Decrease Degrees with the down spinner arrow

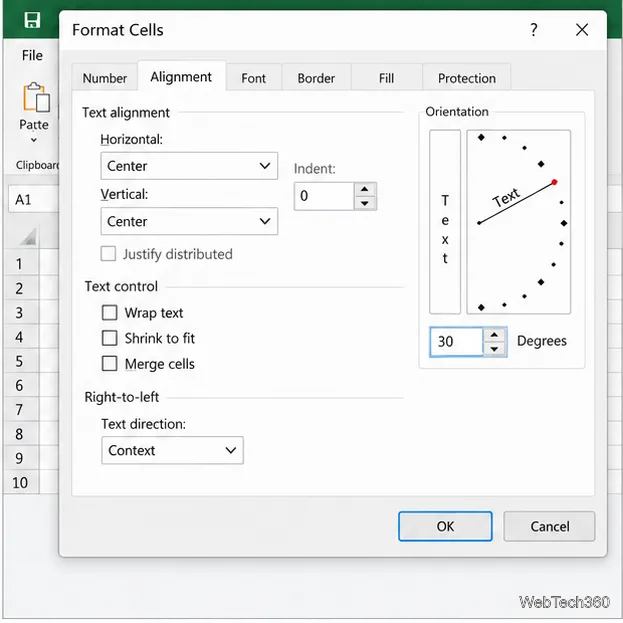[494, 348]
